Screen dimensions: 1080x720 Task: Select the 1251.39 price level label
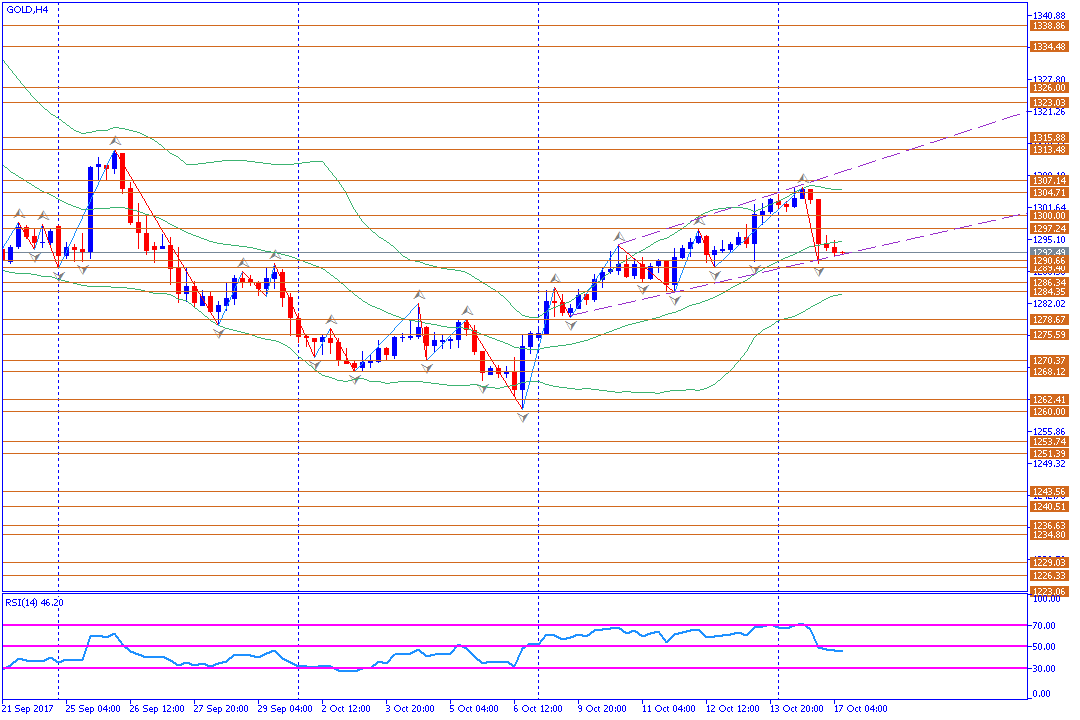[1049, 453]
